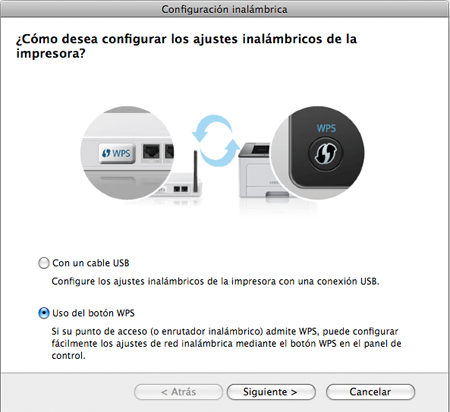The image size is (450, 412).
Task: Click the WPS button on the router illustration
Action: click(117, 153)
